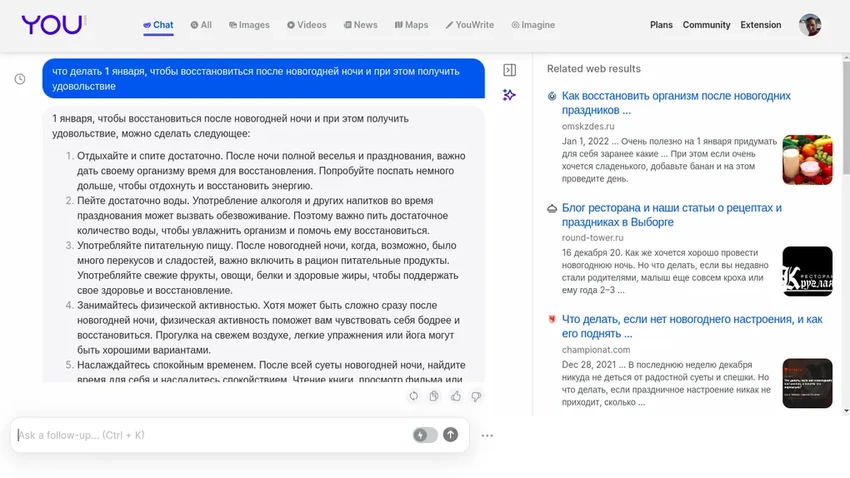Click omskzdes site favicon

pos(552,96)
